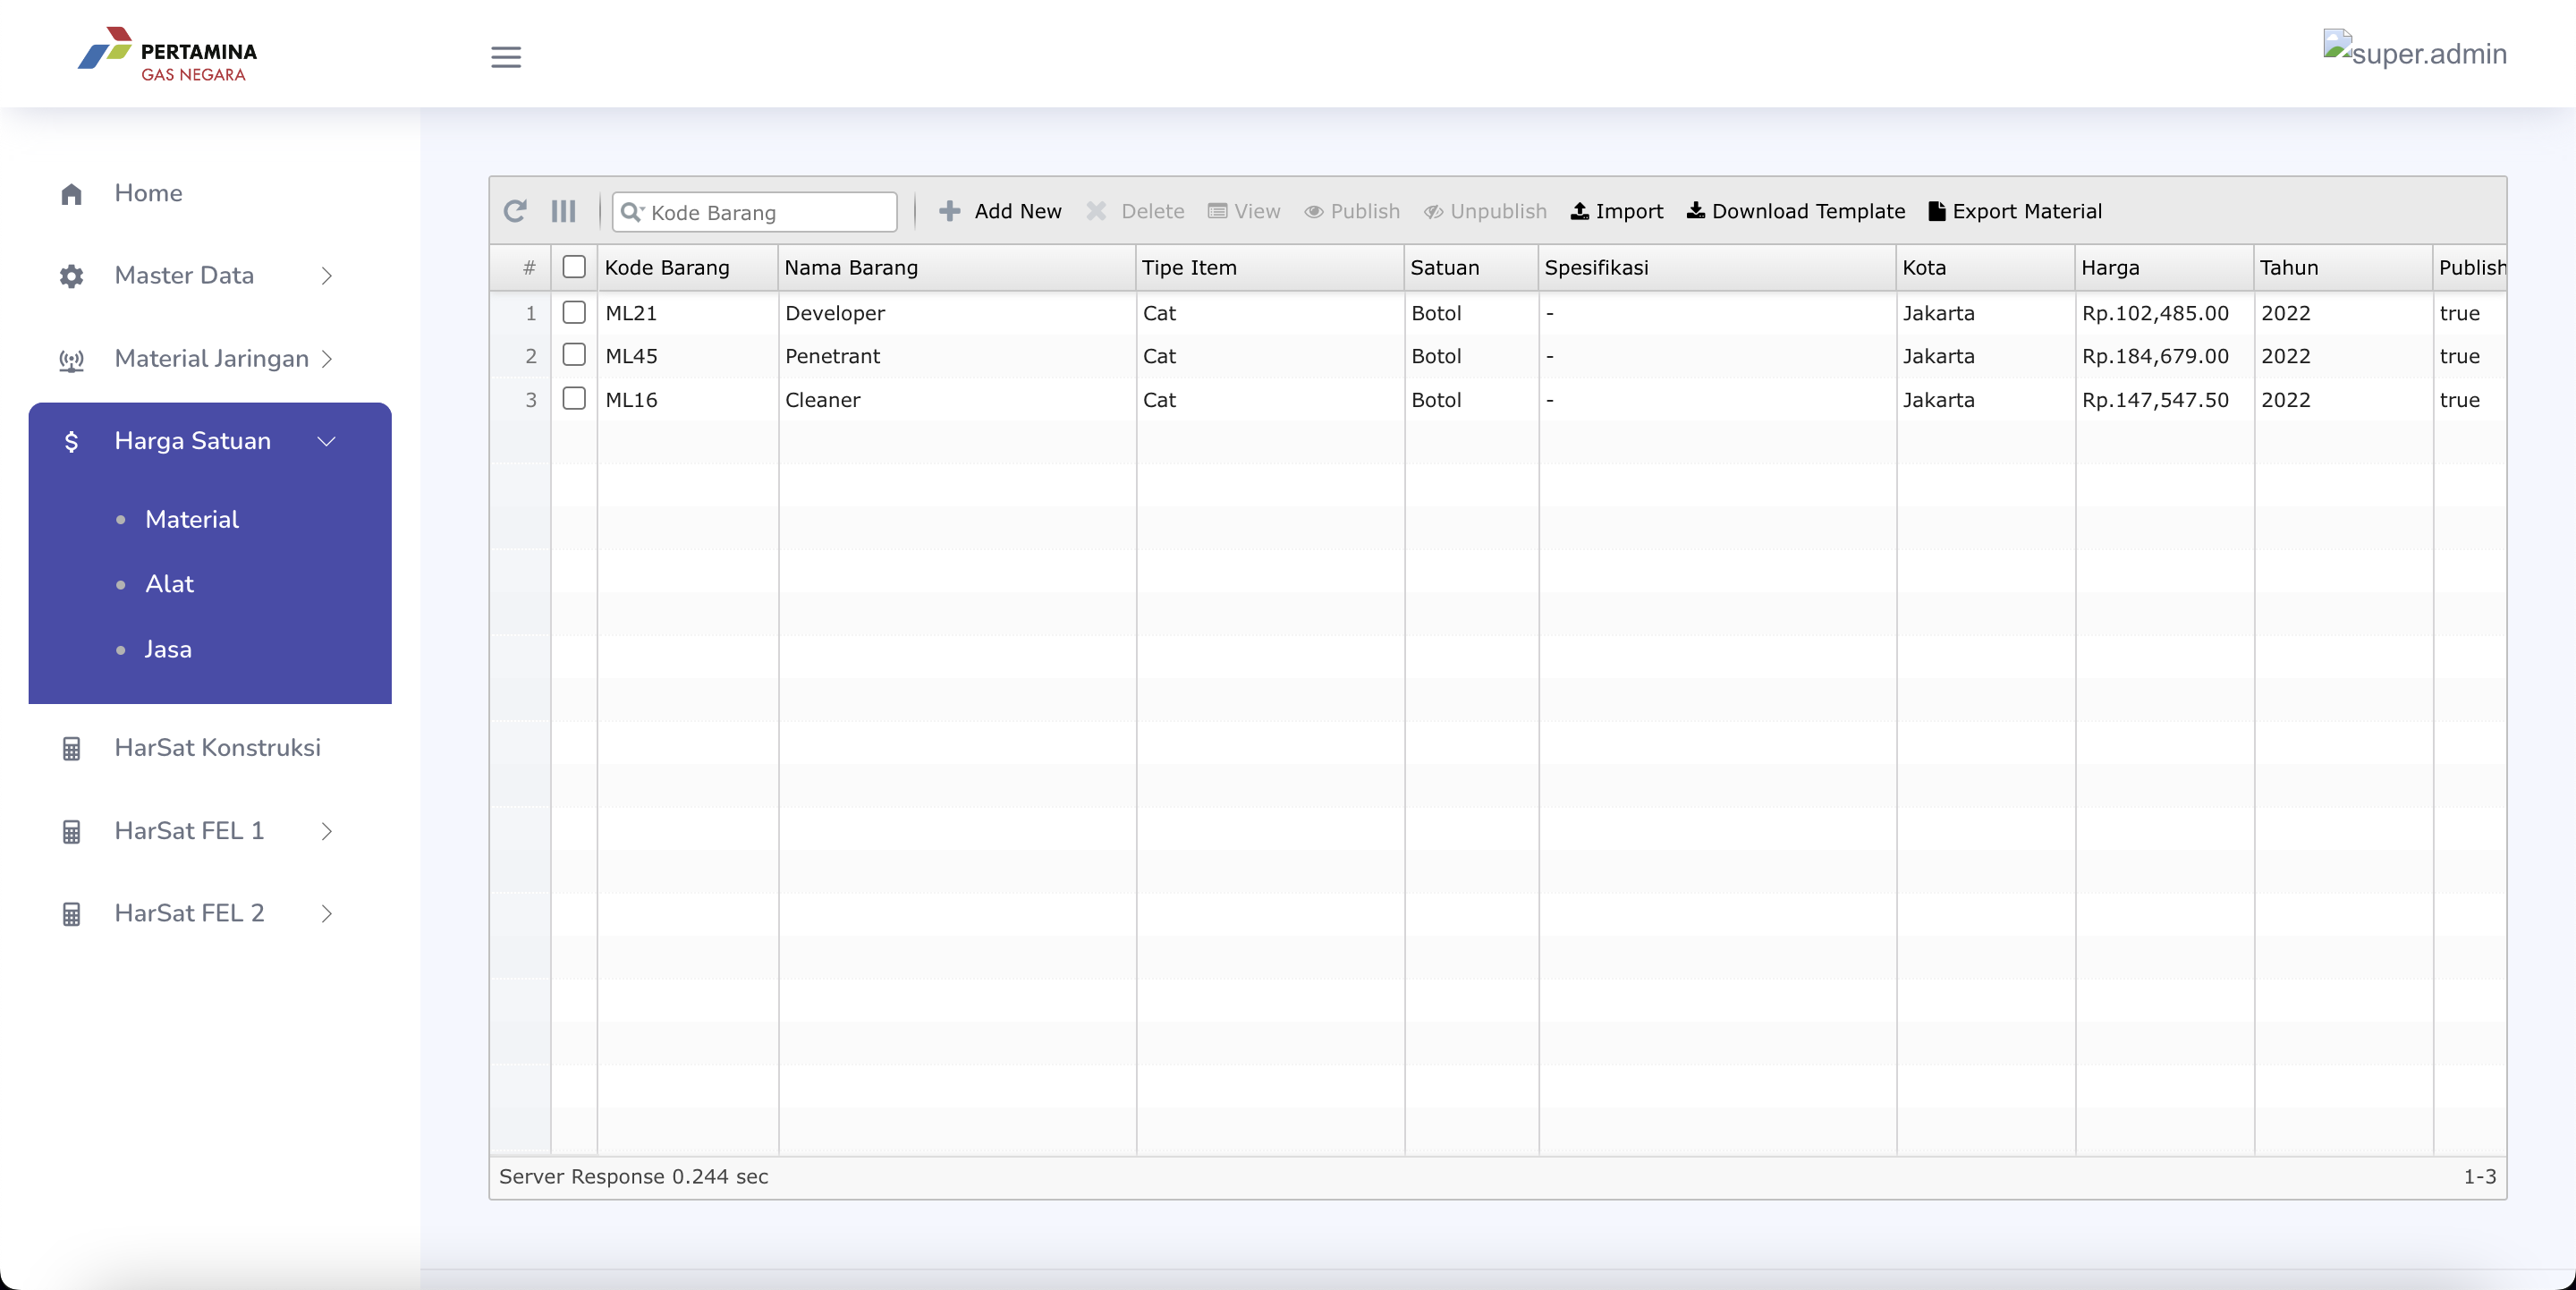Click the Add New plus icon
The height and width of the screenshot is (1290, 2576).
click(x=950, y=211)
